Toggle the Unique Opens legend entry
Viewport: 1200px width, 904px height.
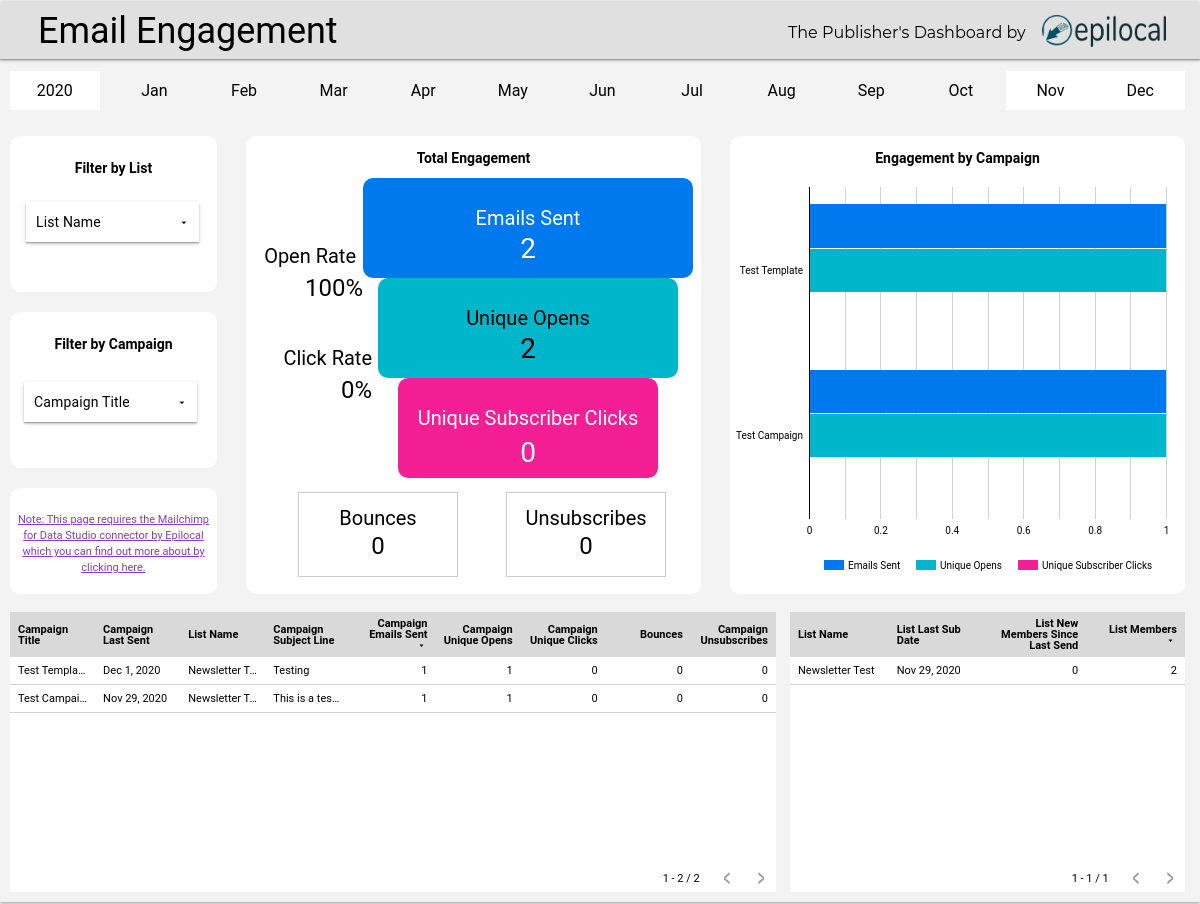pyautogui.click(x=959, y=565)
